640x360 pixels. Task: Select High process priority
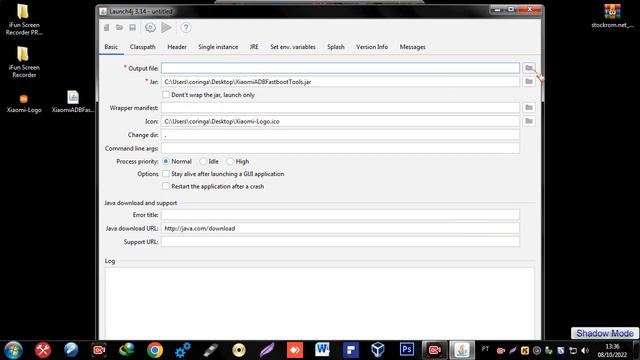point(230,161)
